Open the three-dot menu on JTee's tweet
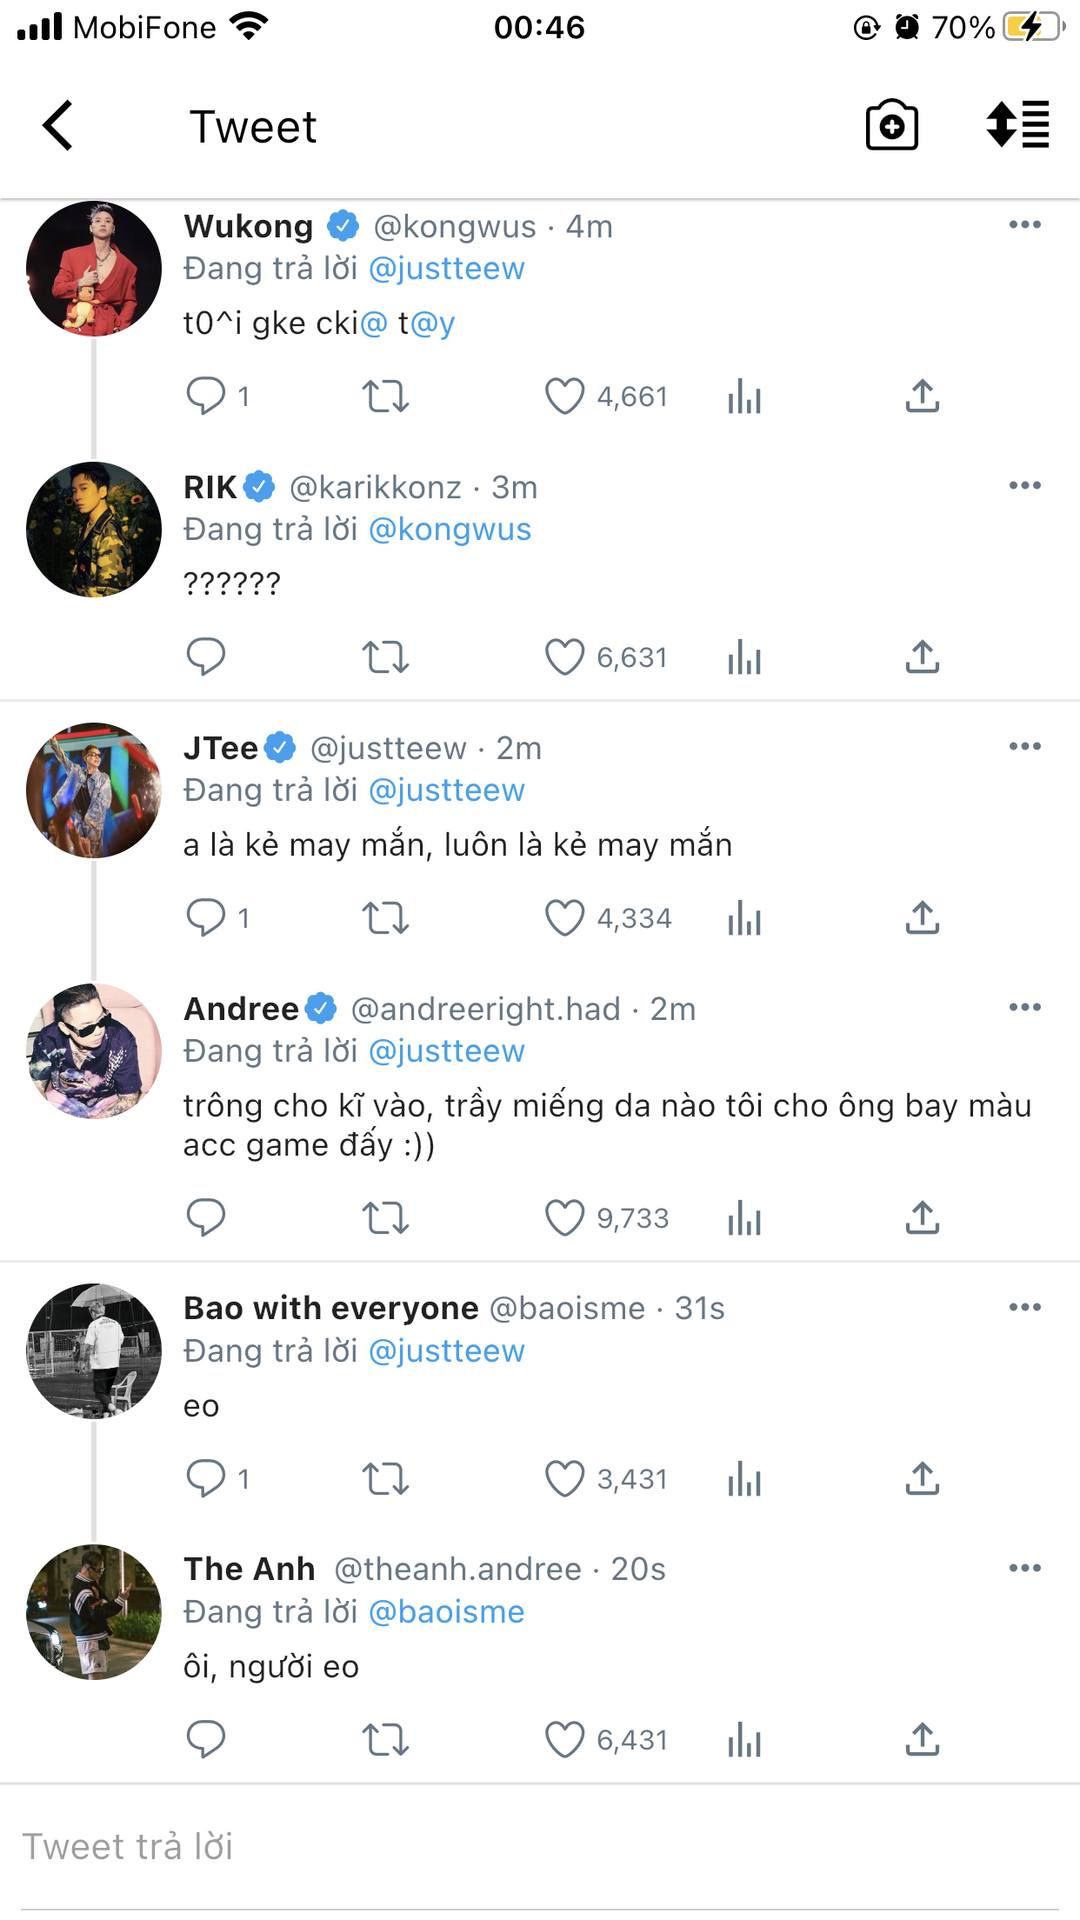Image resolution: width=1080 pixels, height=1920 pixels. tap(1025, 747)
